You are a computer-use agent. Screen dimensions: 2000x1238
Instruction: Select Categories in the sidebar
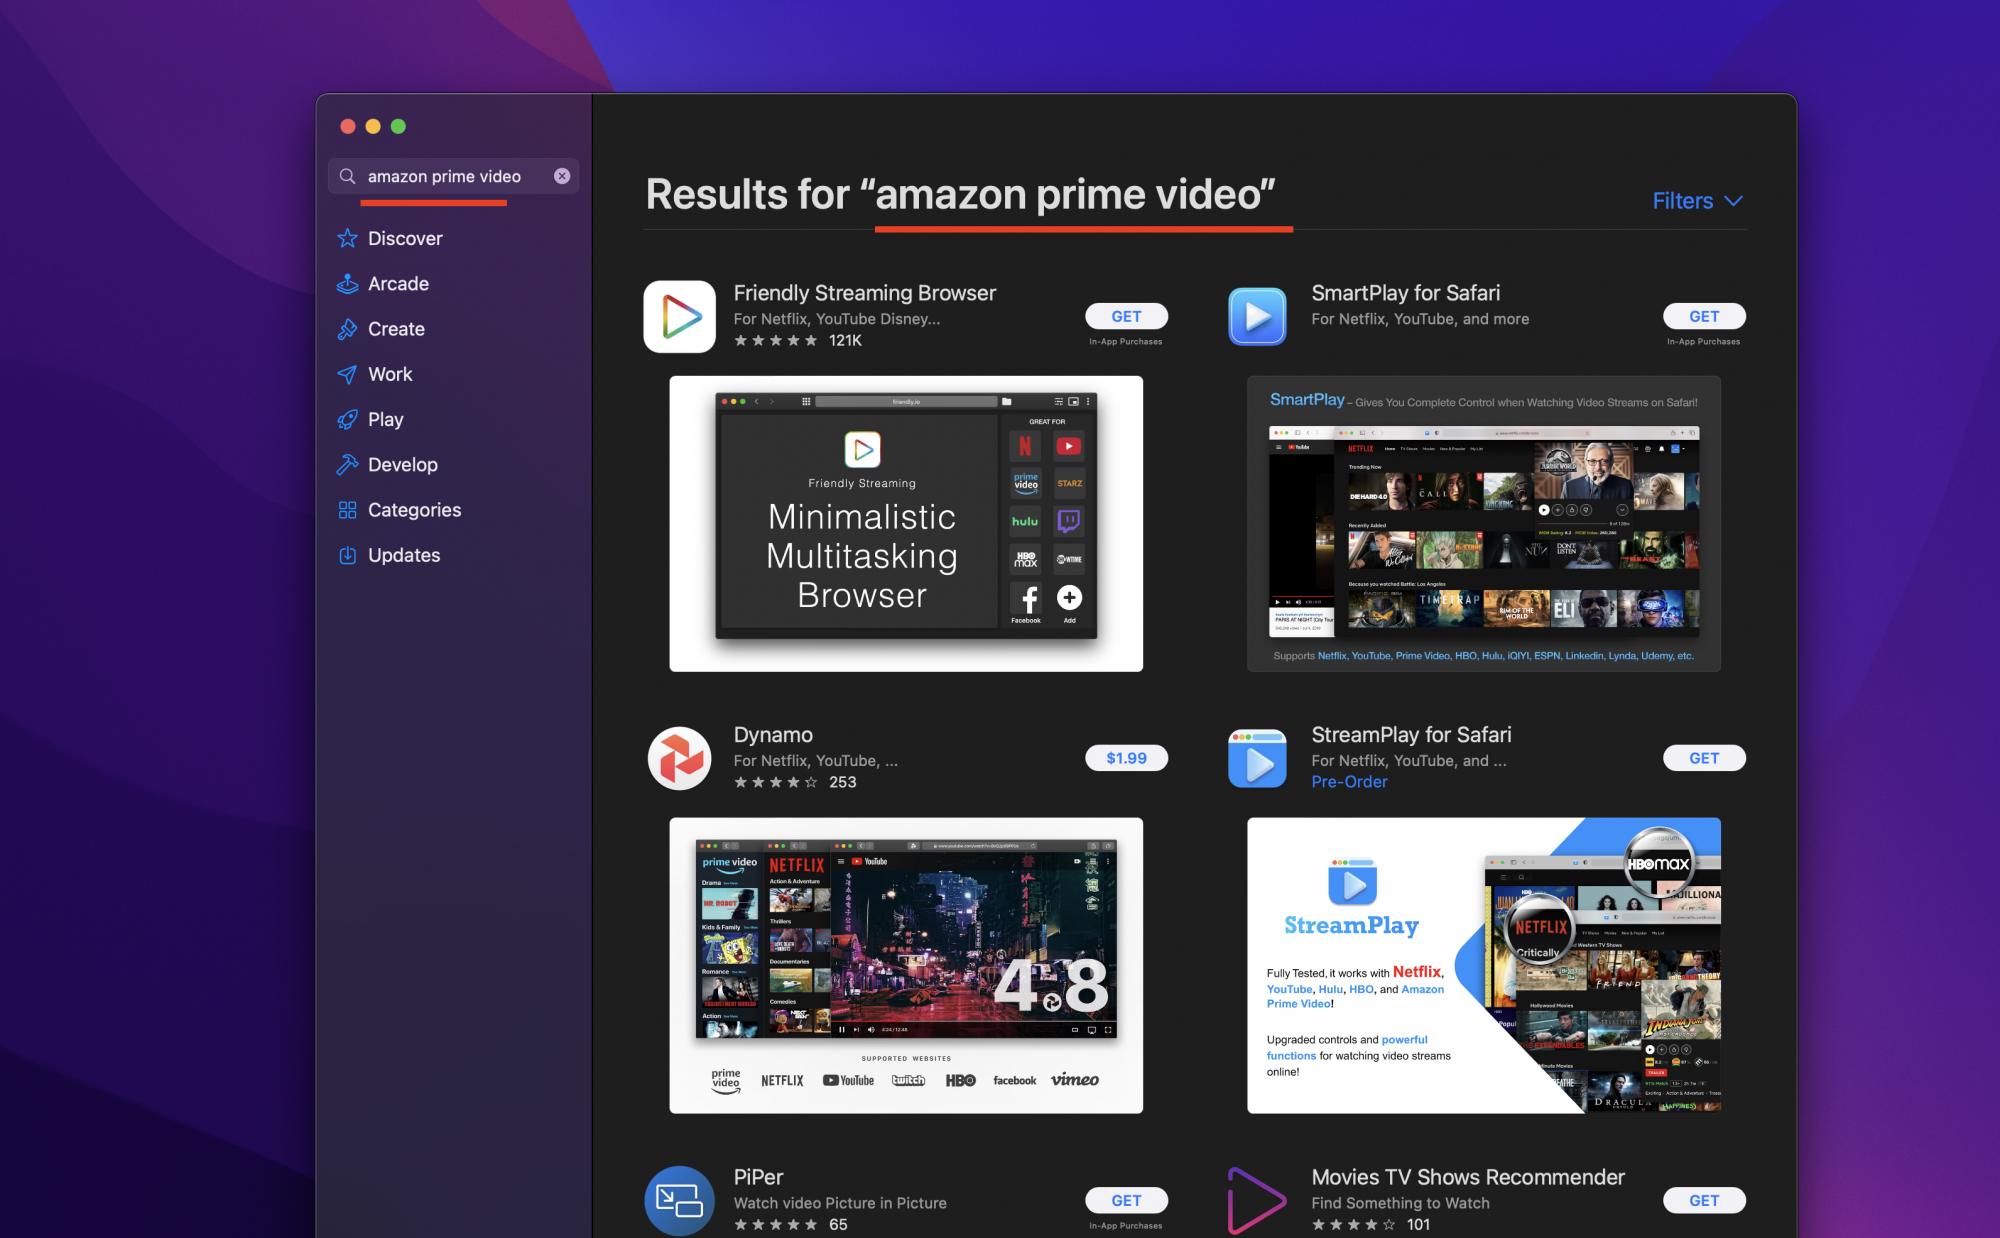click(413, 510)
